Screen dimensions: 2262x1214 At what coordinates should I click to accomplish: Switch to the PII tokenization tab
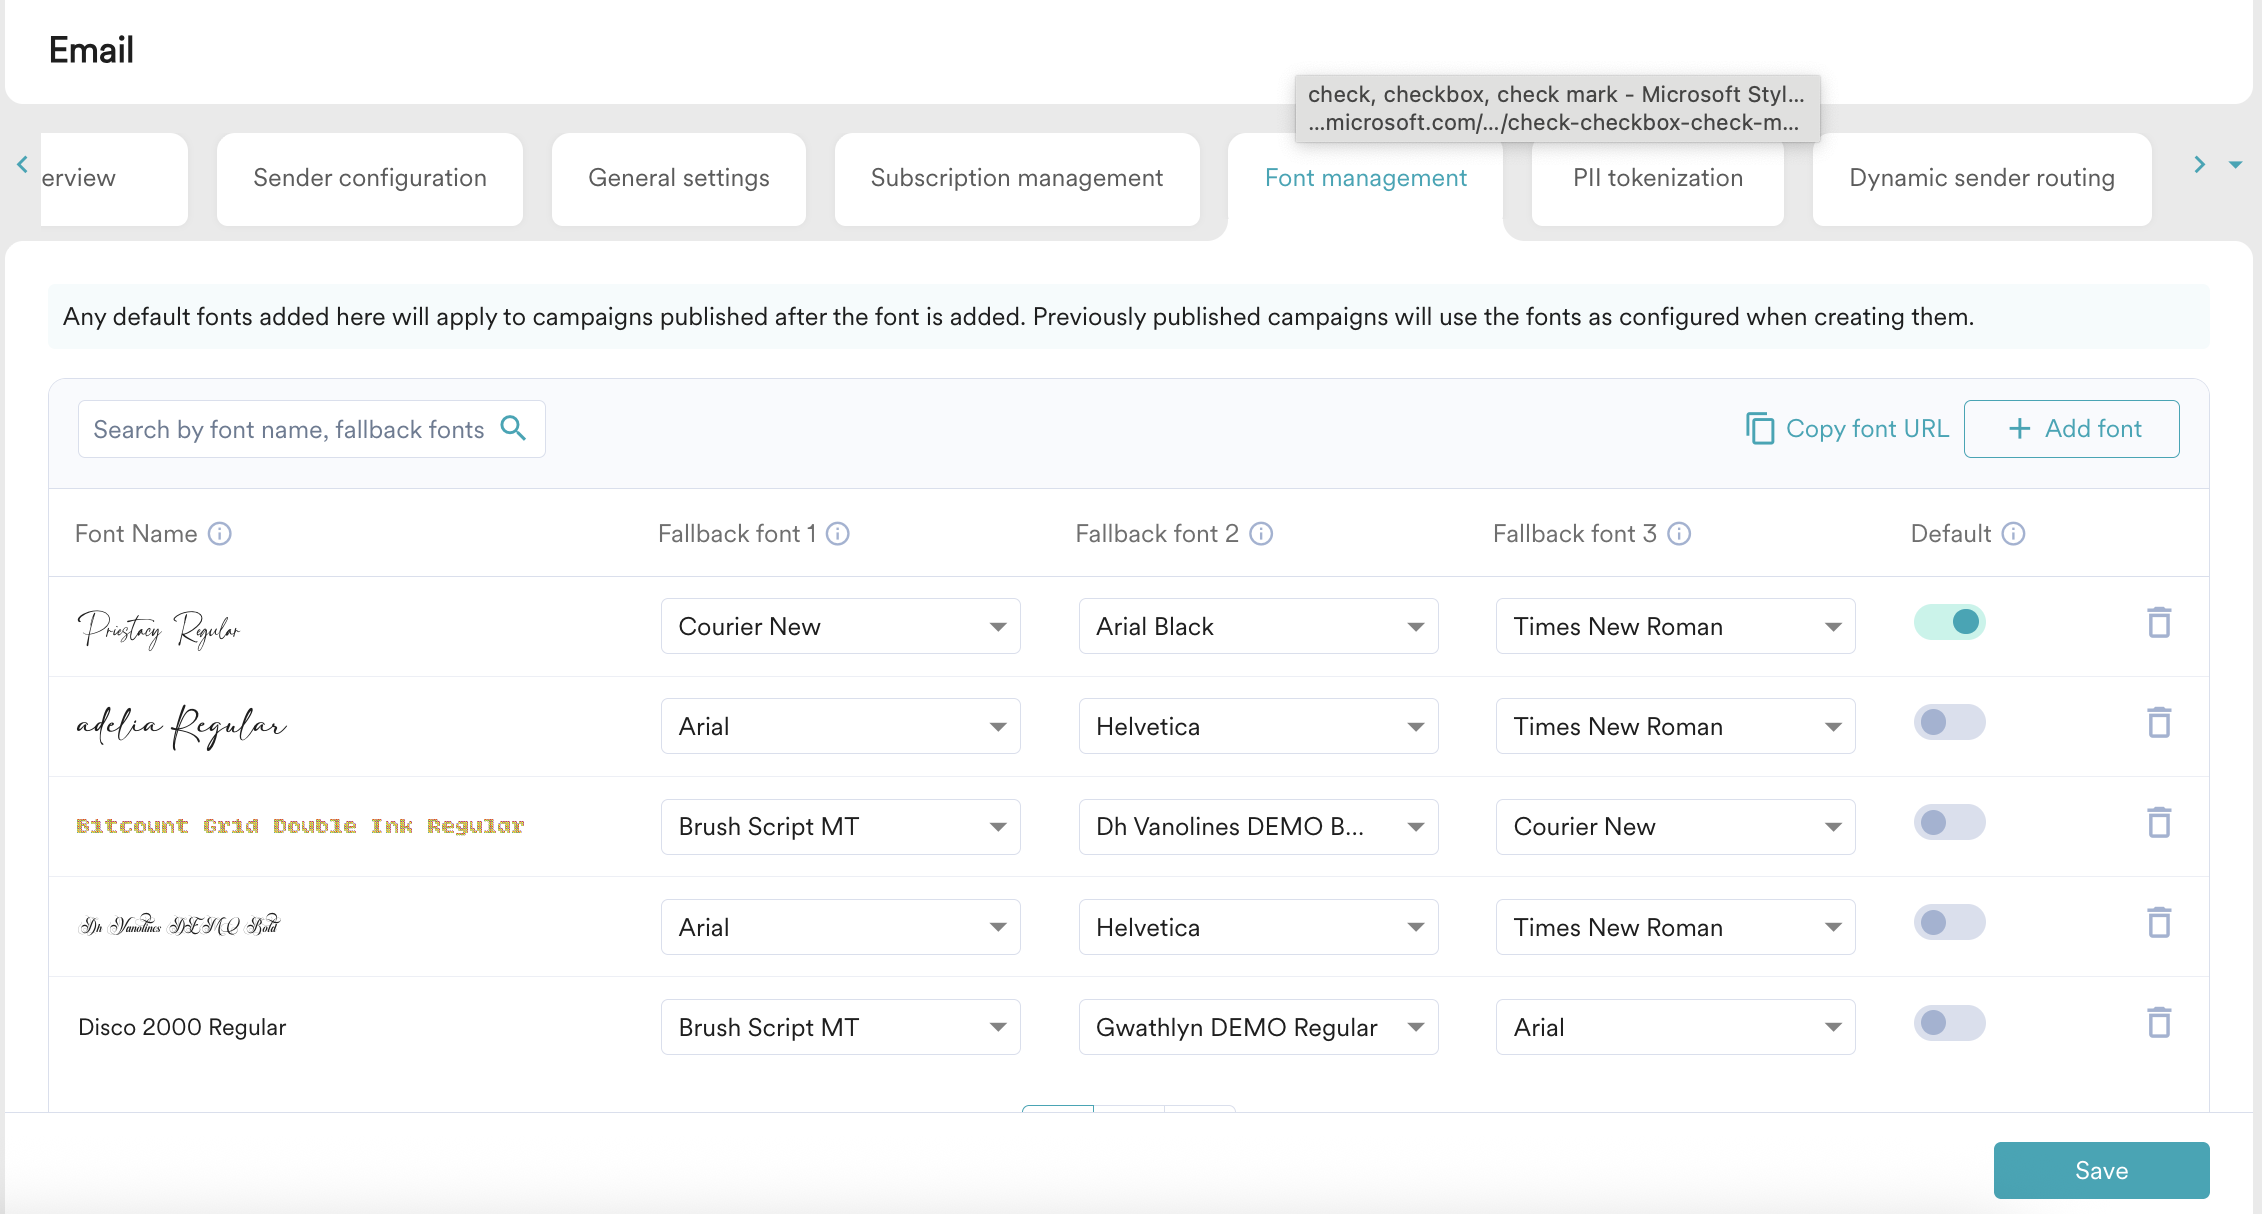coord(1657,178)
